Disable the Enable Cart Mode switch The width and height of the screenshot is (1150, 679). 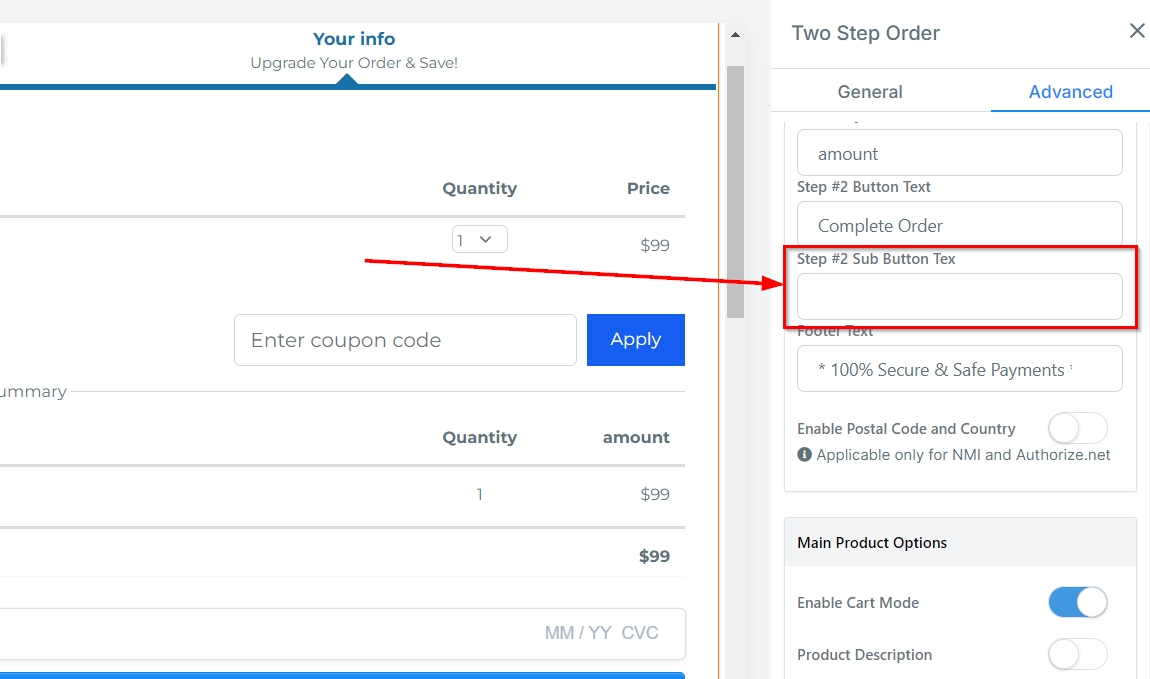pos(1077,603)
